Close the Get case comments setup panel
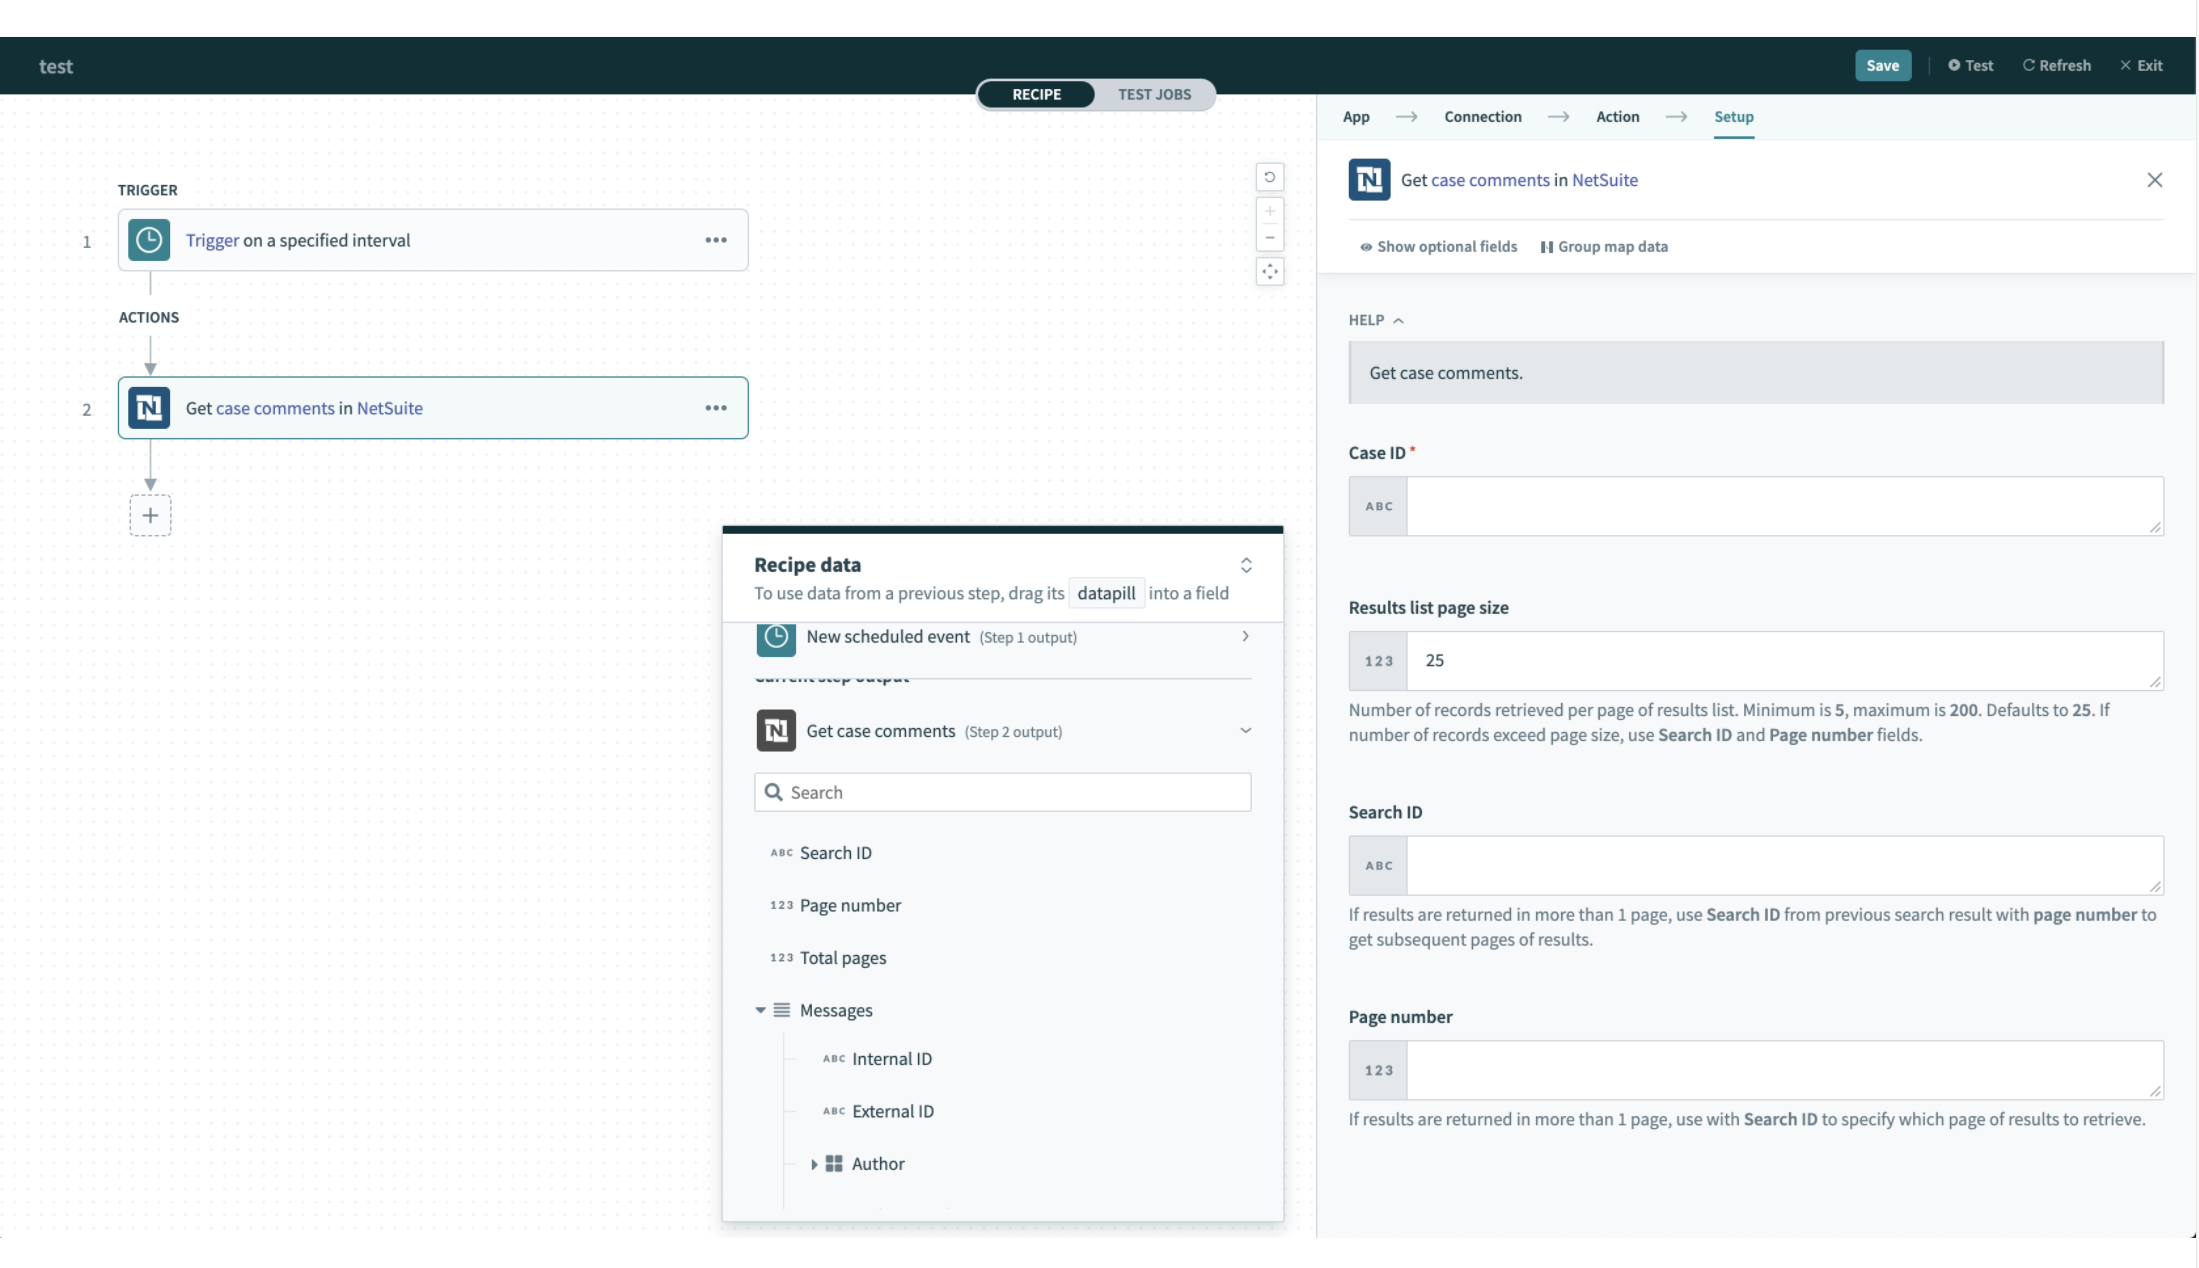Viewport: 2199px width, 1268px height. point(2155,180)
